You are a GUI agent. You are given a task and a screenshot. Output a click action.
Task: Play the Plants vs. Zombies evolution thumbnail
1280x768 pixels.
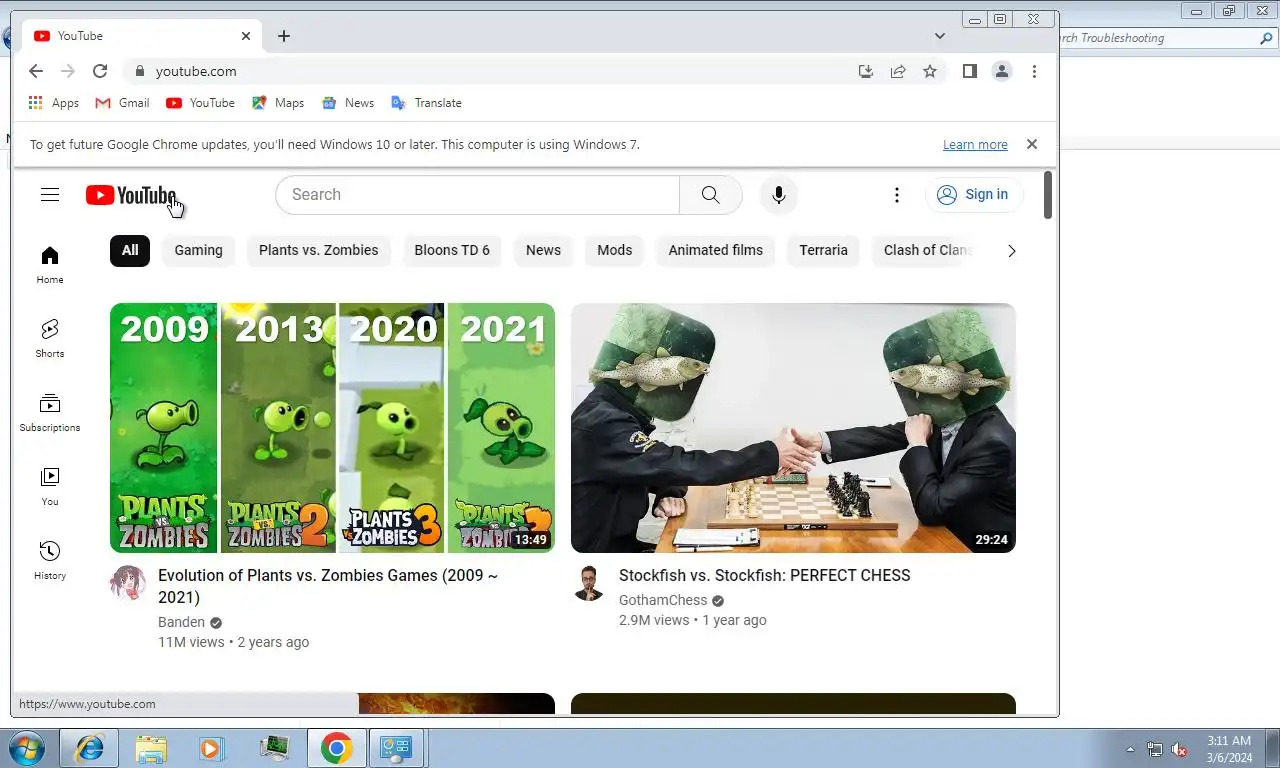point(332,428)
